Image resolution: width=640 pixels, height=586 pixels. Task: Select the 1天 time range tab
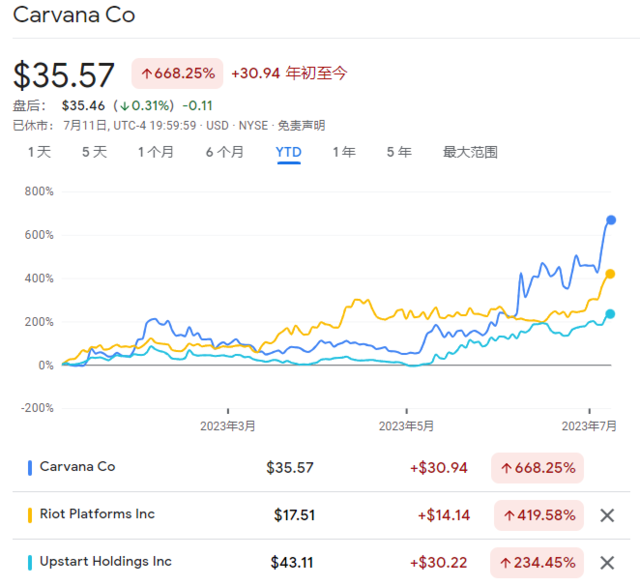click(39, 152)
